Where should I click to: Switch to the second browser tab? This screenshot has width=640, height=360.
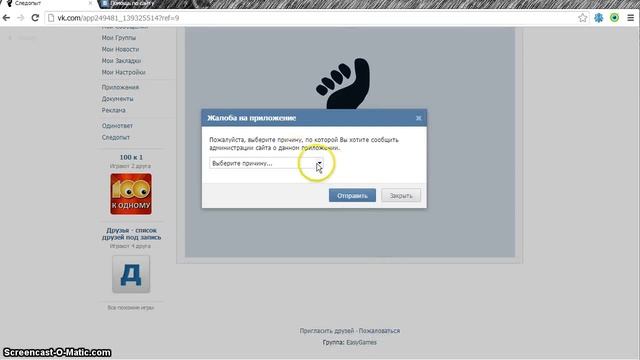pyautogui.click(x=133, y=3)
